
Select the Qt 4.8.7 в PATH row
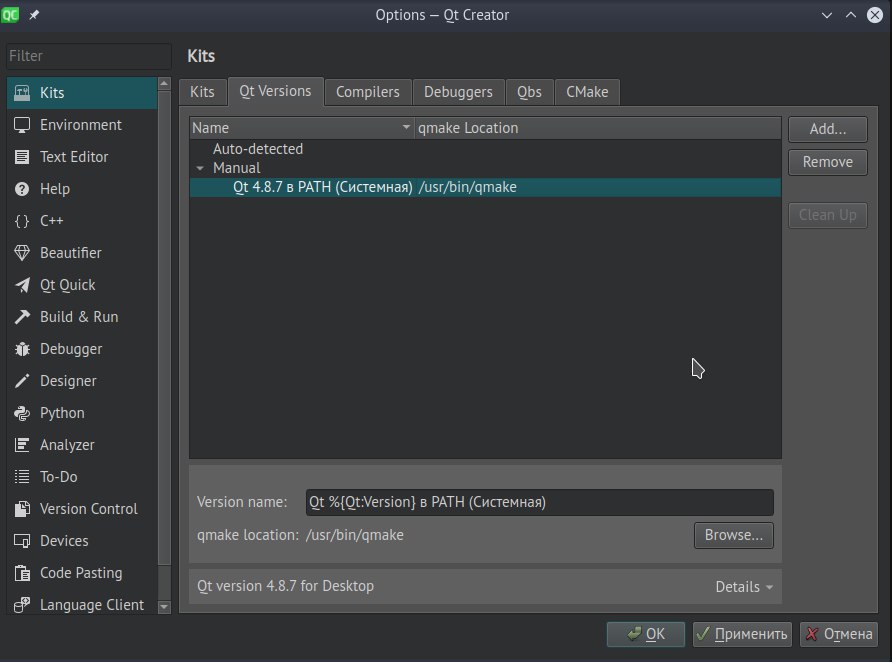coord(485,187)
